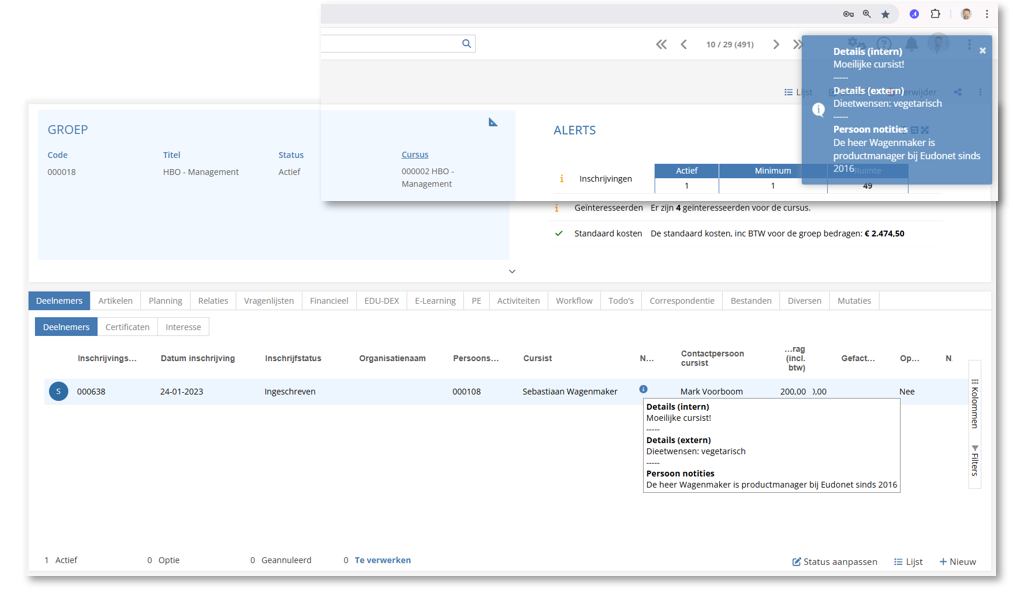Image resolution: width=1013 pixels, height=595 pixels.
Task: Go to previous record arrow
Action: click(684, 45)
